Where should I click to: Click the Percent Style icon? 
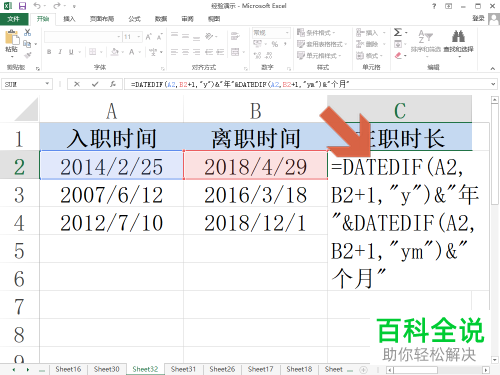[275, 44]
